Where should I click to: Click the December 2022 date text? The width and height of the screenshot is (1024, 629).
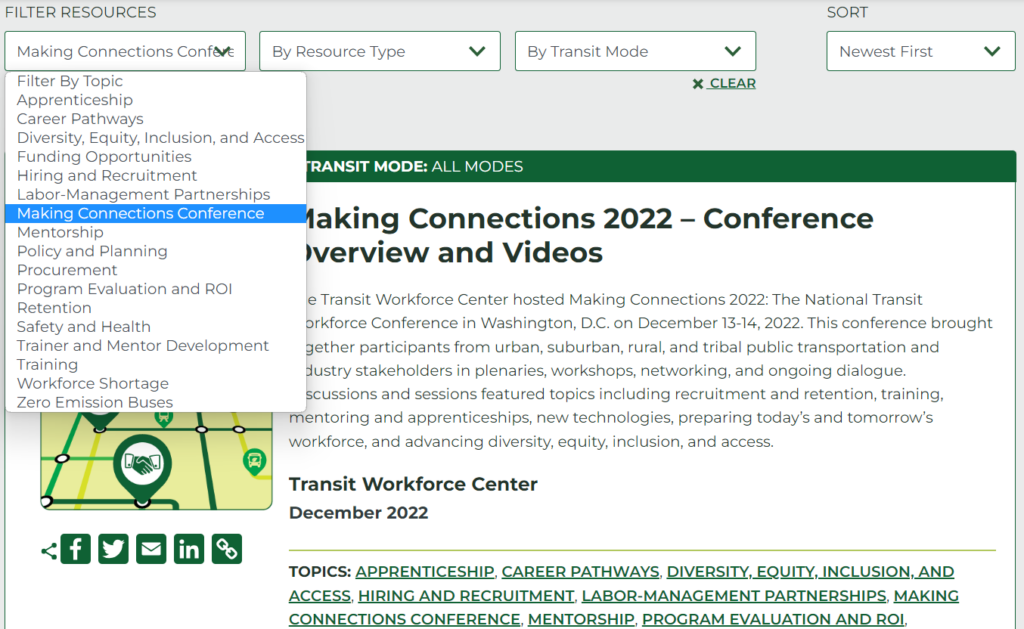pyautogui.click(x=359, y=513)
